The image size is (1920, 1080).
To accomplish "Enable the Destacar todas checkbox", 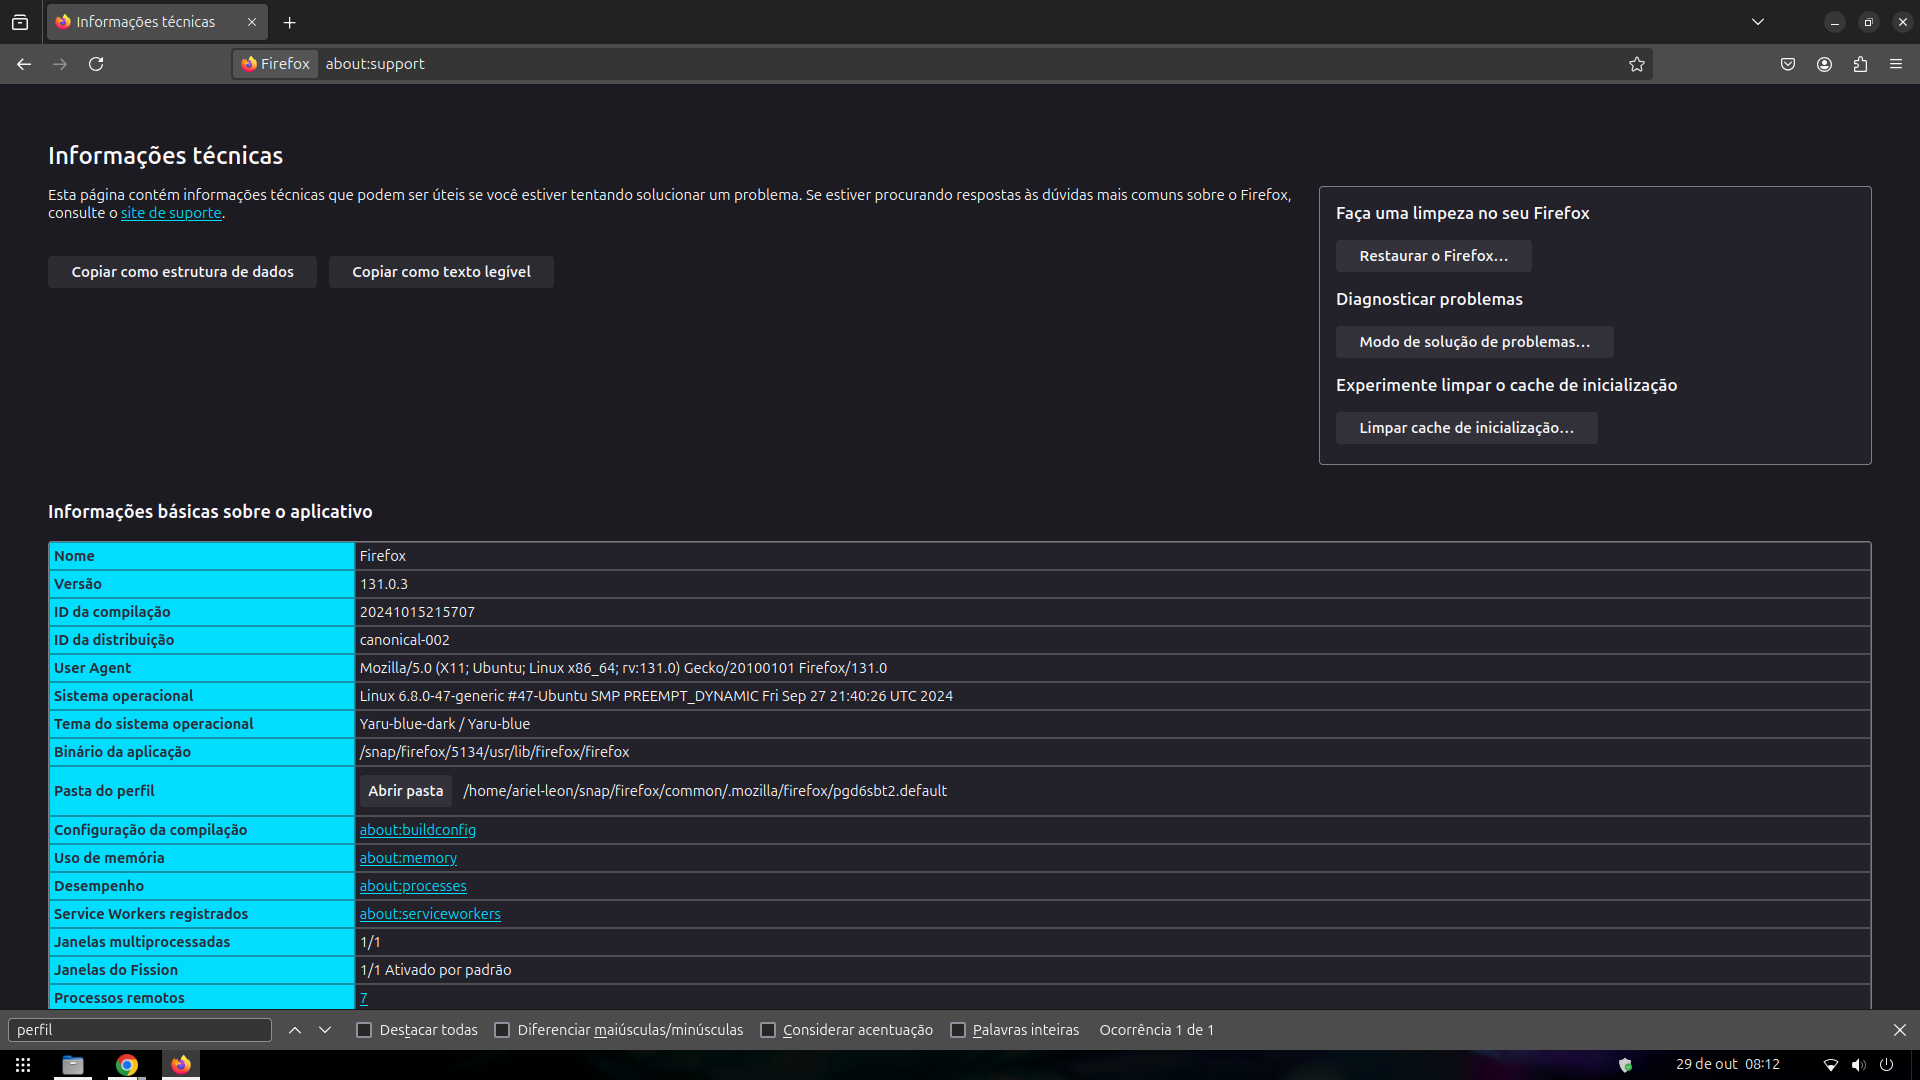I will [364, 1030].
